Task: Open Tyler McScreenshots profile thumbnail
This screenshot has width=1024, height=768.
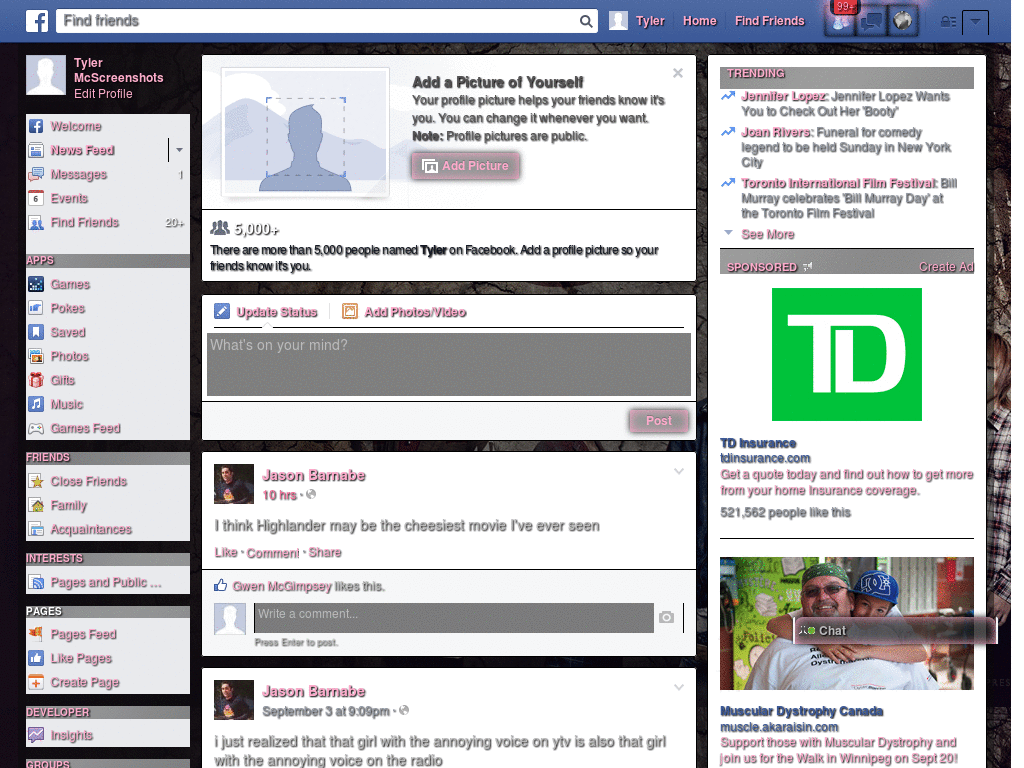Action: tap(46, 75)
